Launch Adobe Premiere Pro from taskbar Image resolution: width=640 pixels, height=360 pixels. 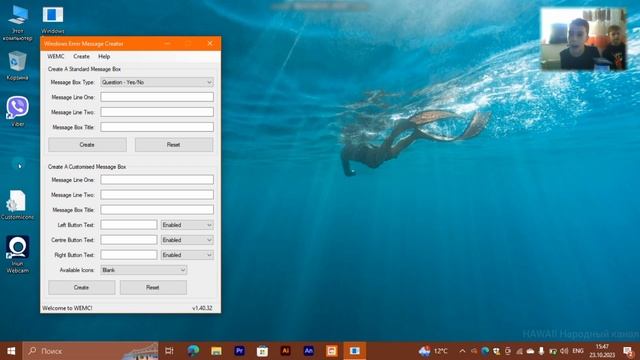point(240,351)
